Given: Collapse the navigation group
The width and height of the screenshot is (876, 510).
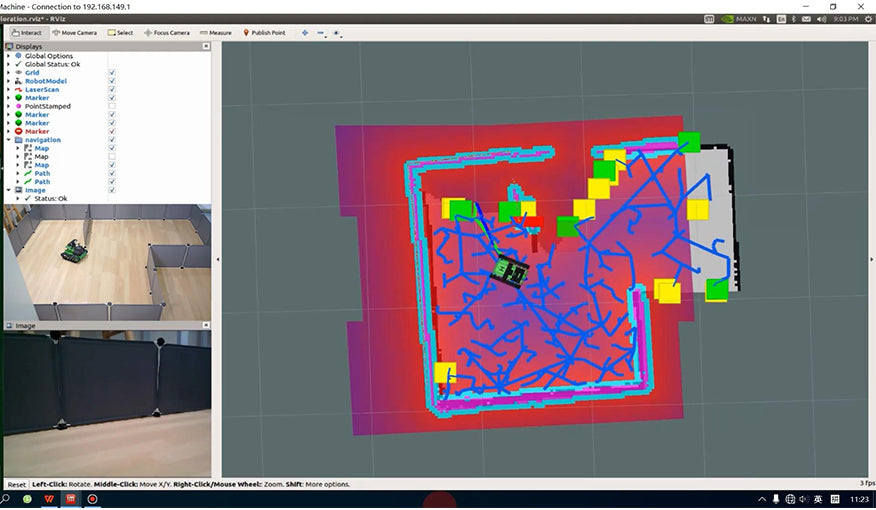Looking at the screenshot, I should click(8, 140).
